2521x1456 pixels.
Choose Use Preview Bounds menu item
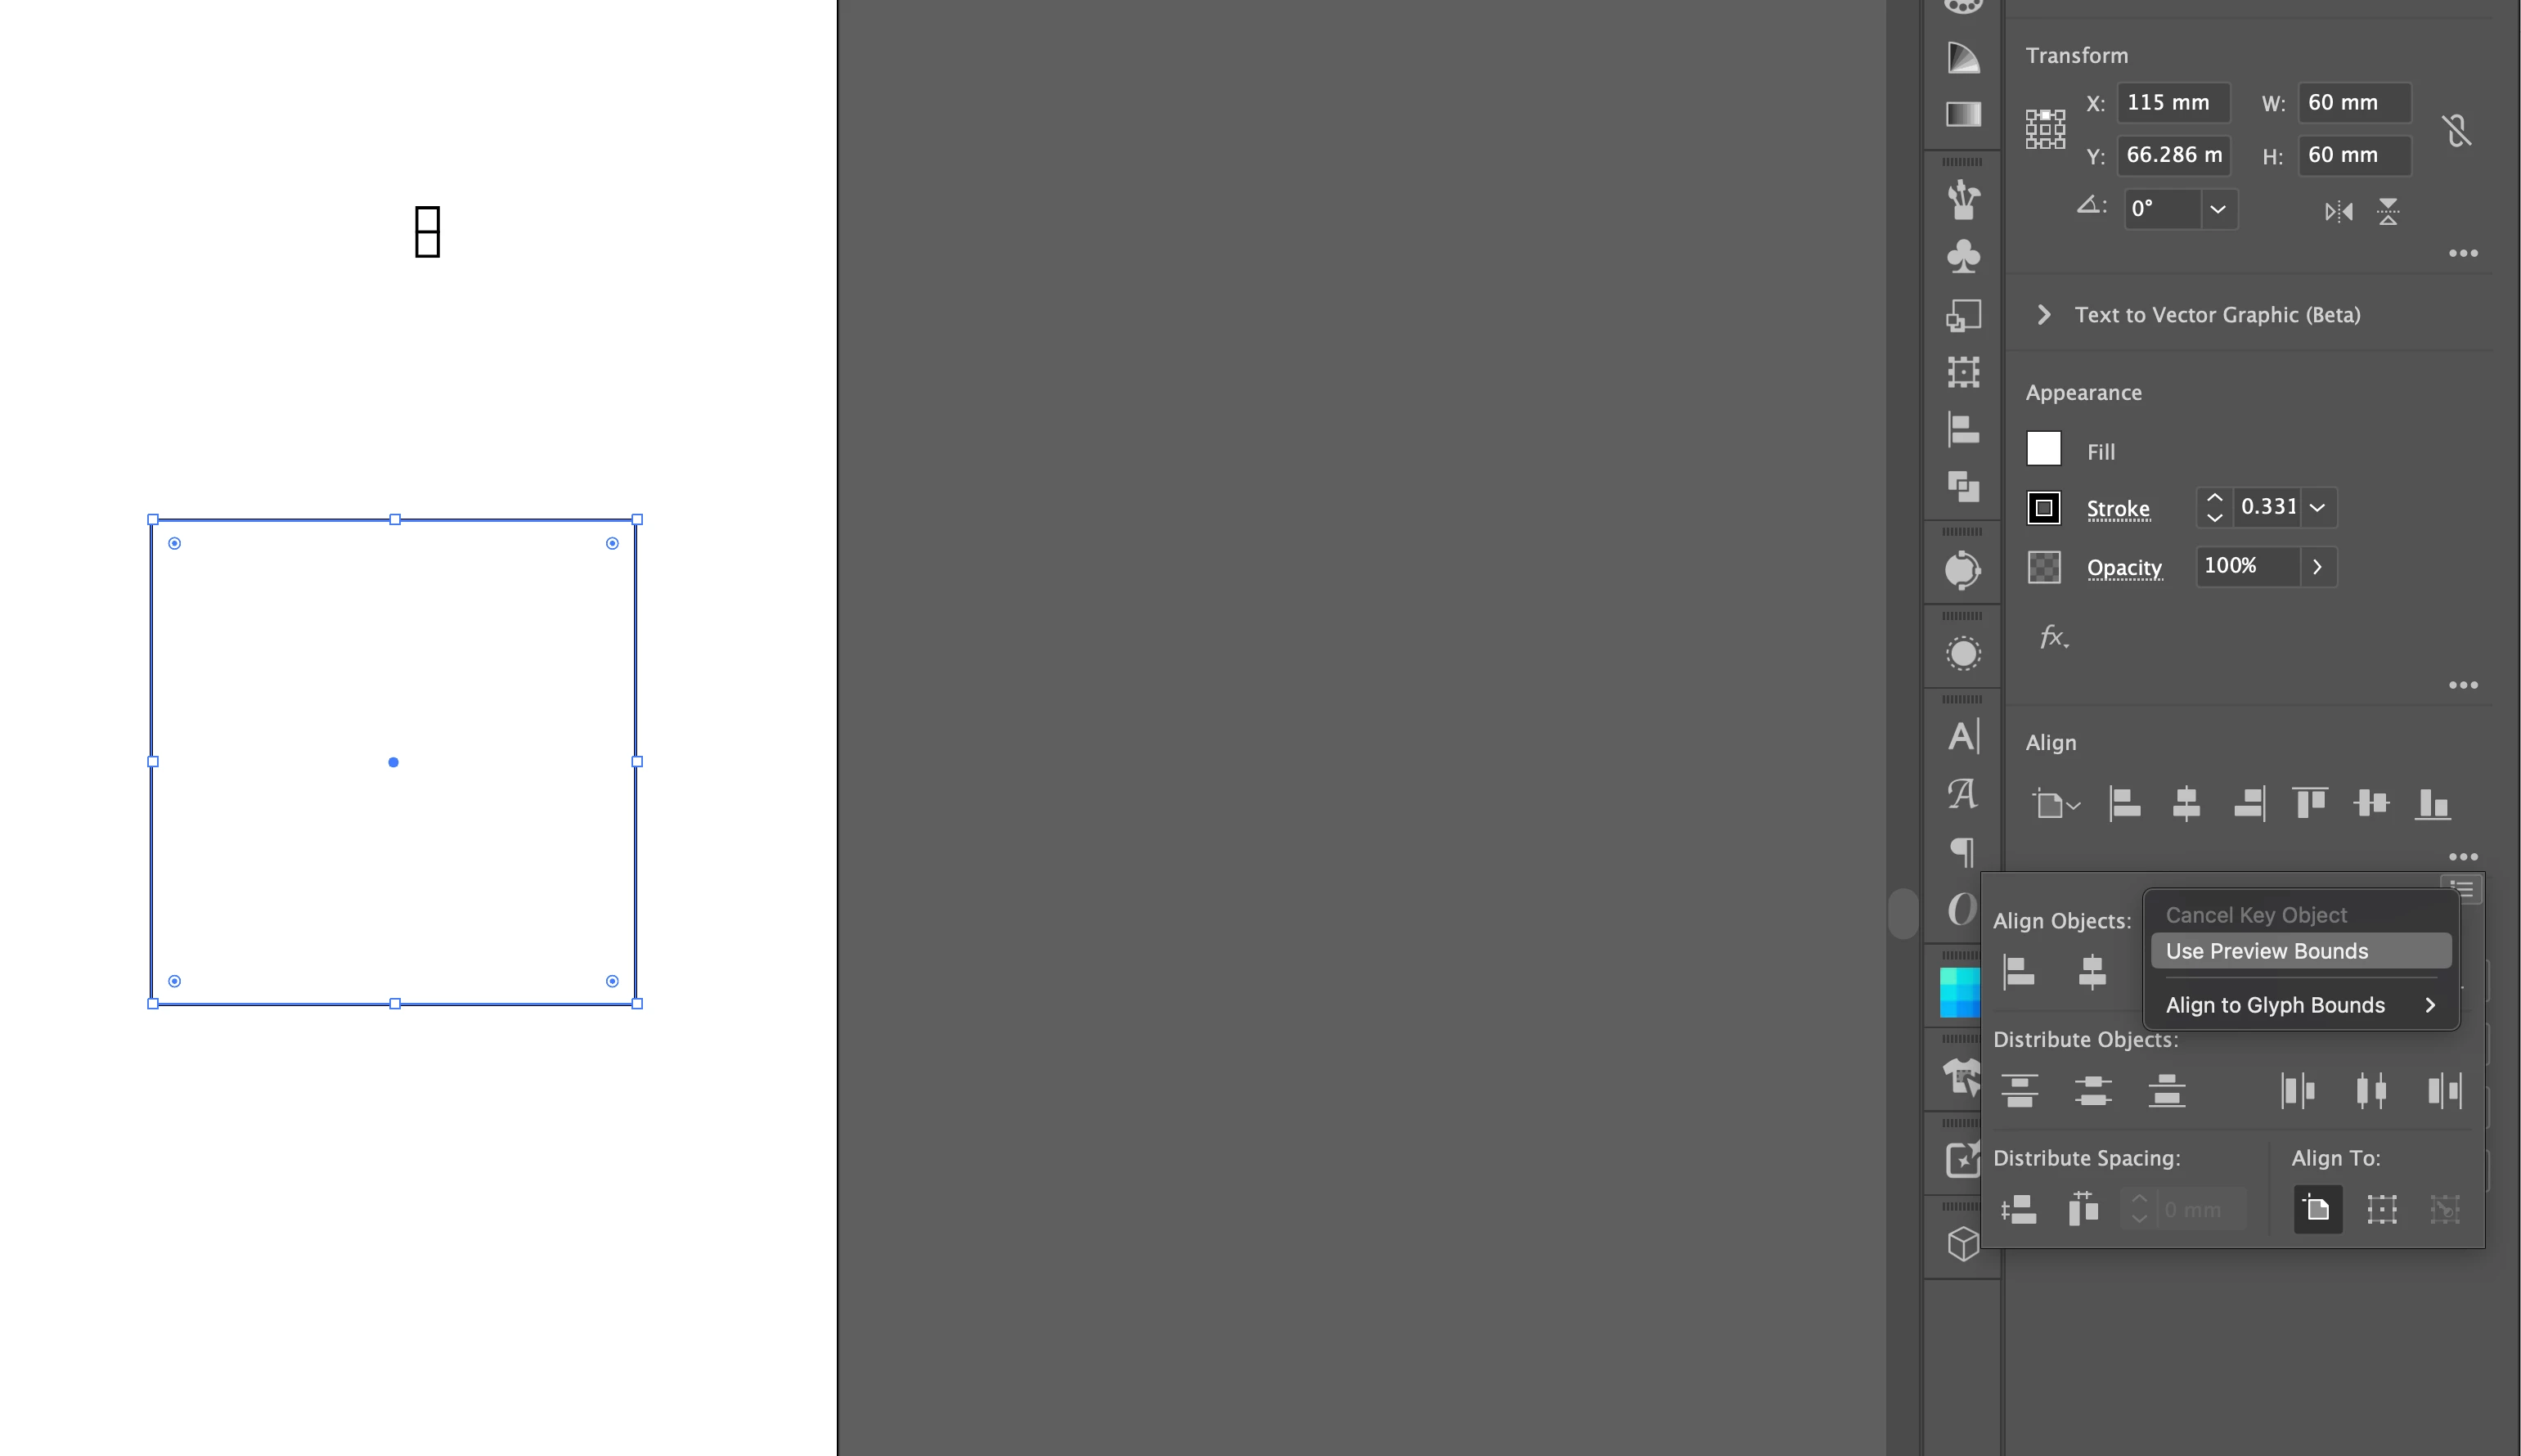[x=2266, y=951]
